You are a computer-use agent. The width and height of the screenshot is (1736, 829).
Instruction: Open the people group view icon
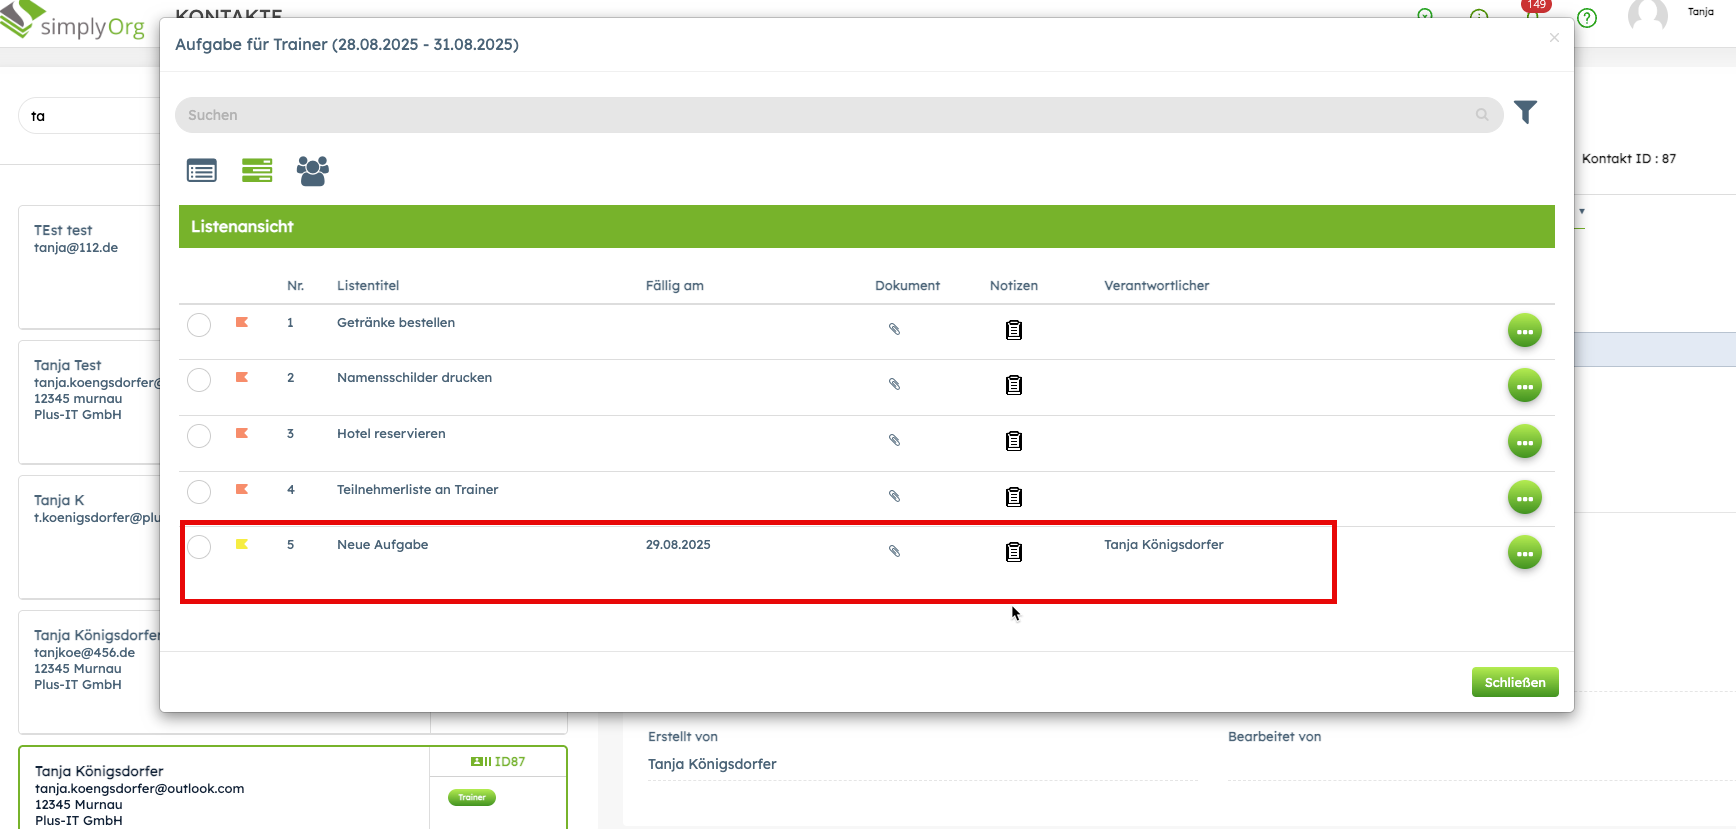(313, 171)
